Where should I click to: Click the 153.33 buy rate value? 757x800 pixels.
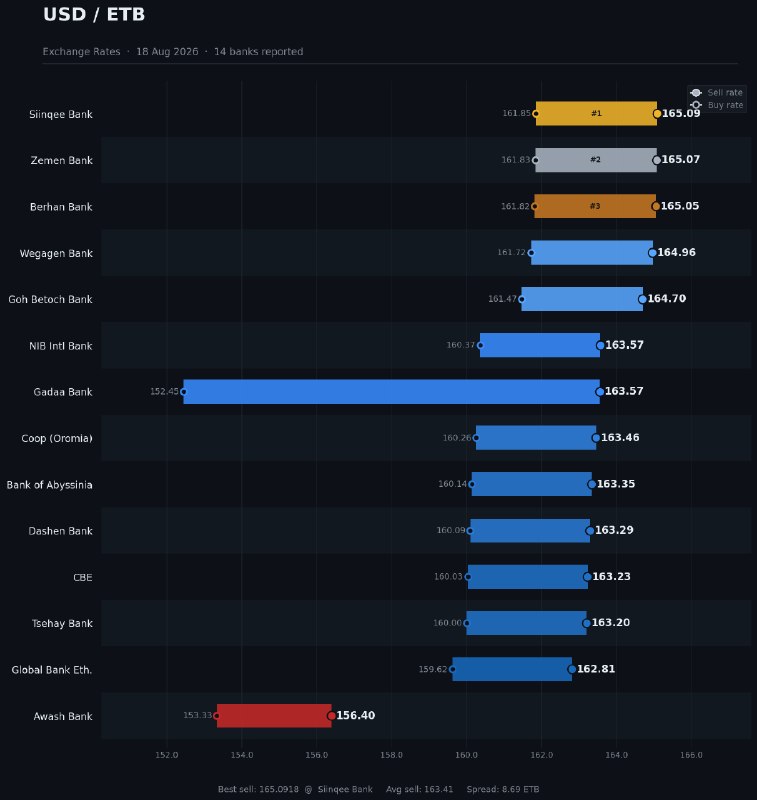197,715
